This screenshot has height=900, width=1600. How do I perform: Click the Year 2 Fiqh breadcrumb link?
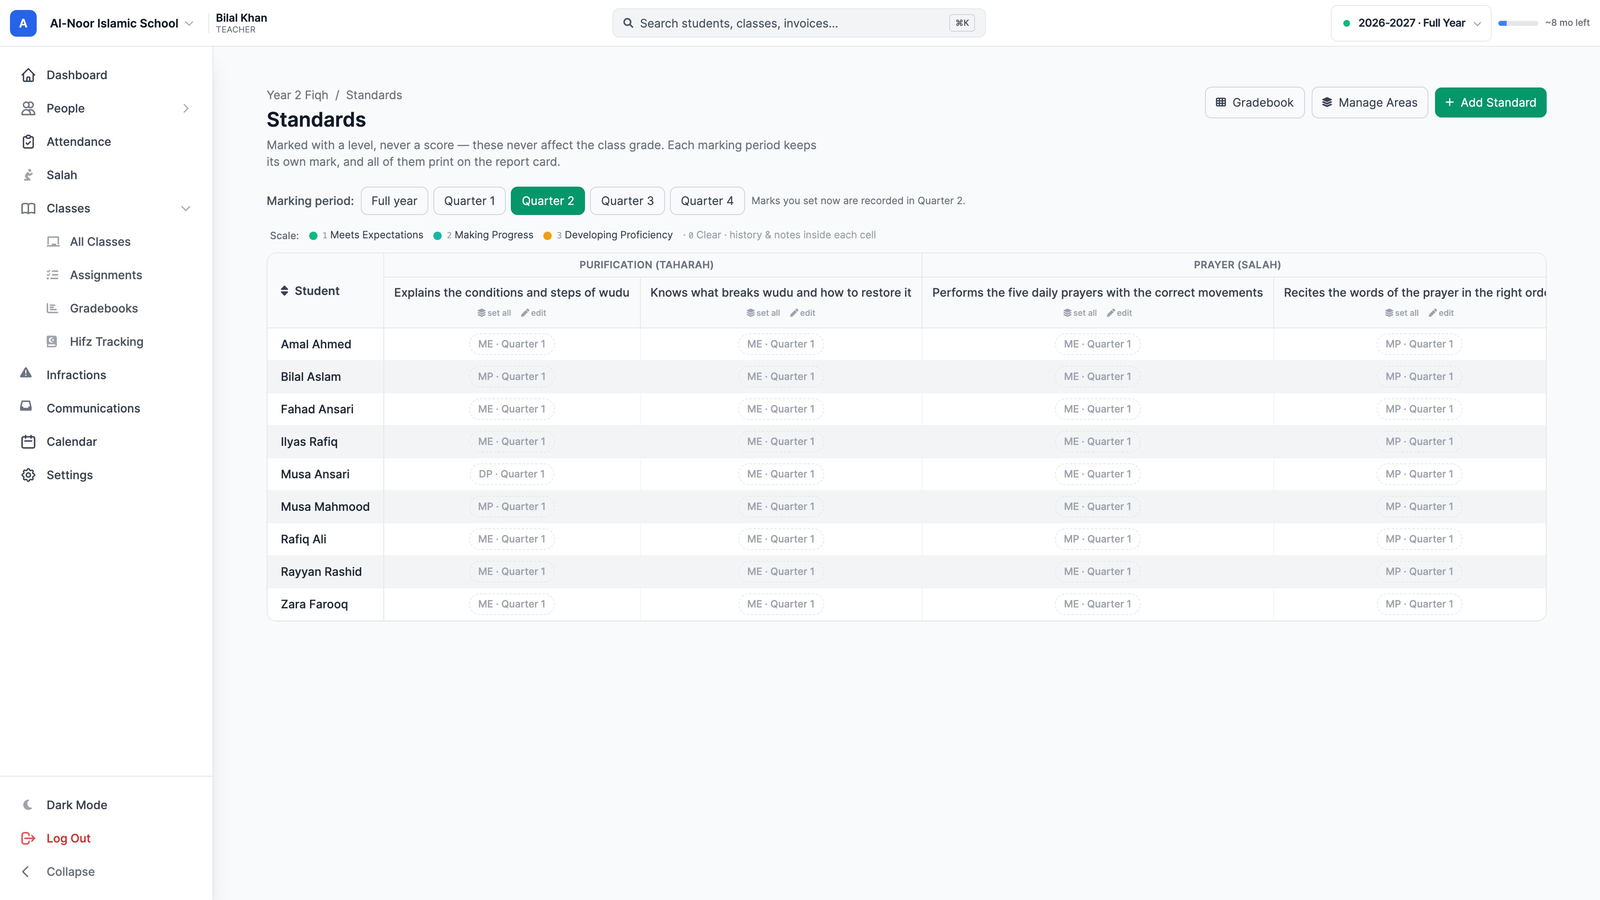(x=297, y=95)
